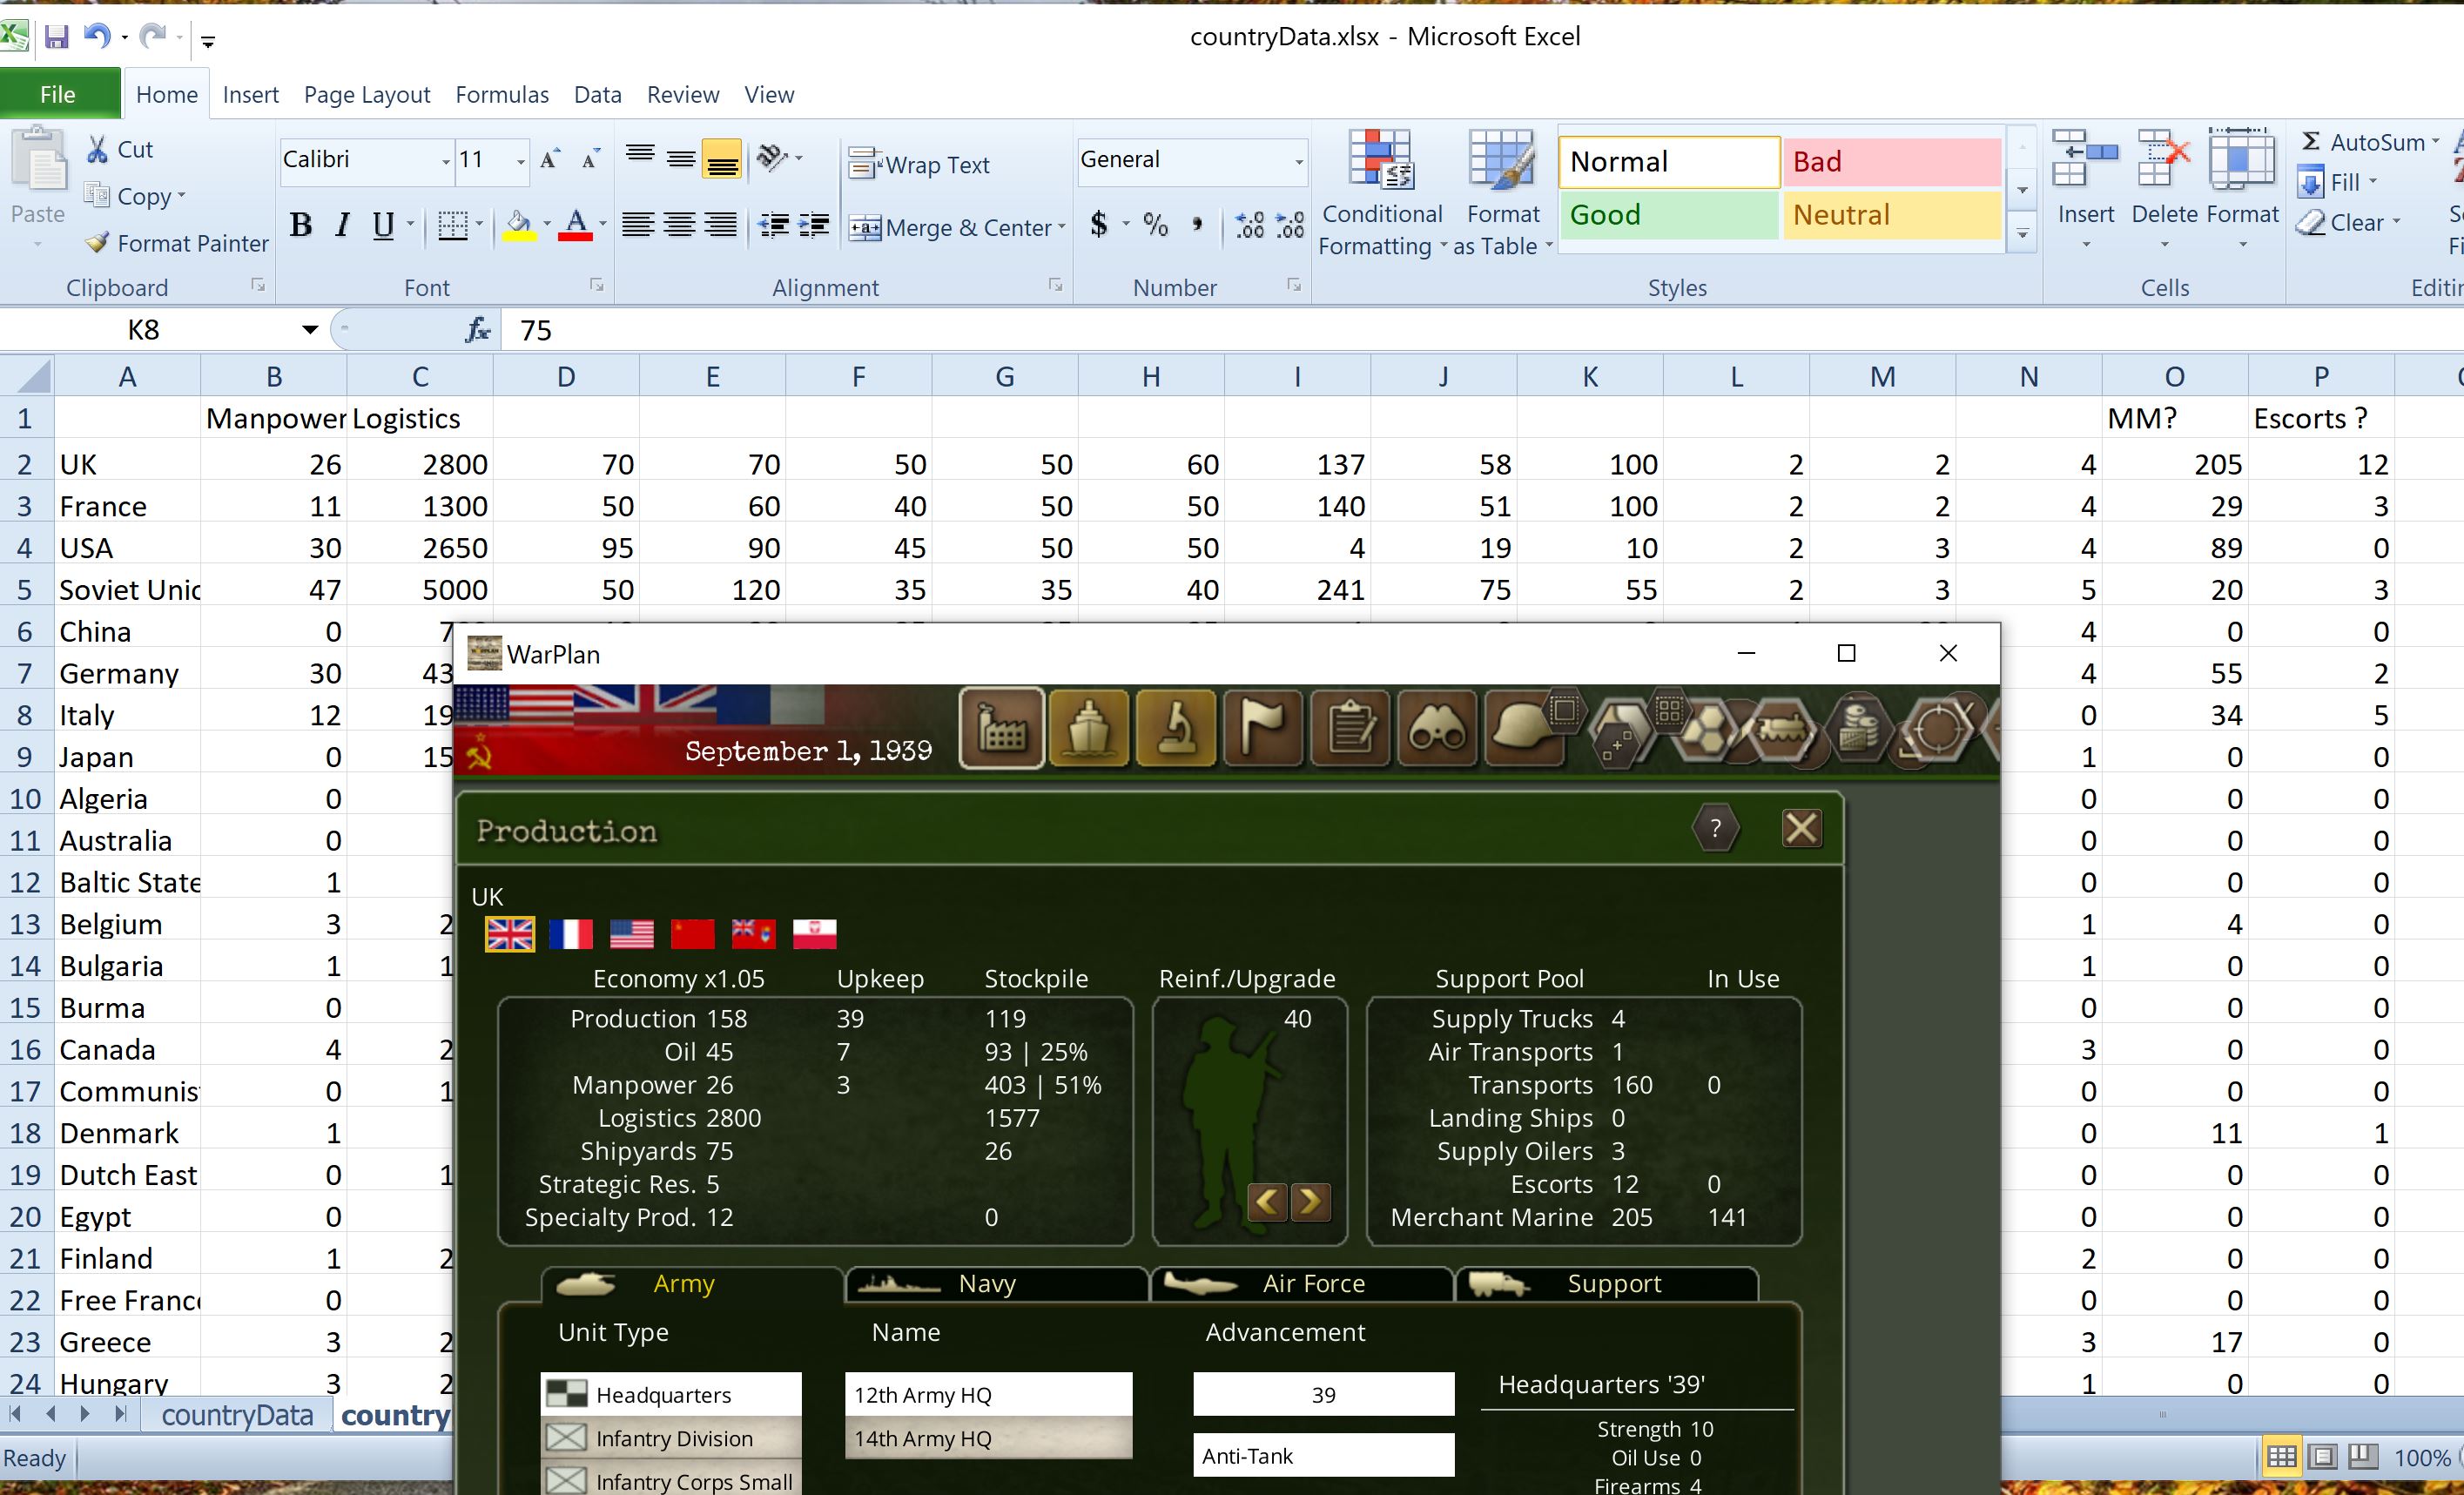Viewport: 2464px width, 1495px height.
Task: Select the French flag in Production
Action: pyautogui.click(x=570, y=934)
